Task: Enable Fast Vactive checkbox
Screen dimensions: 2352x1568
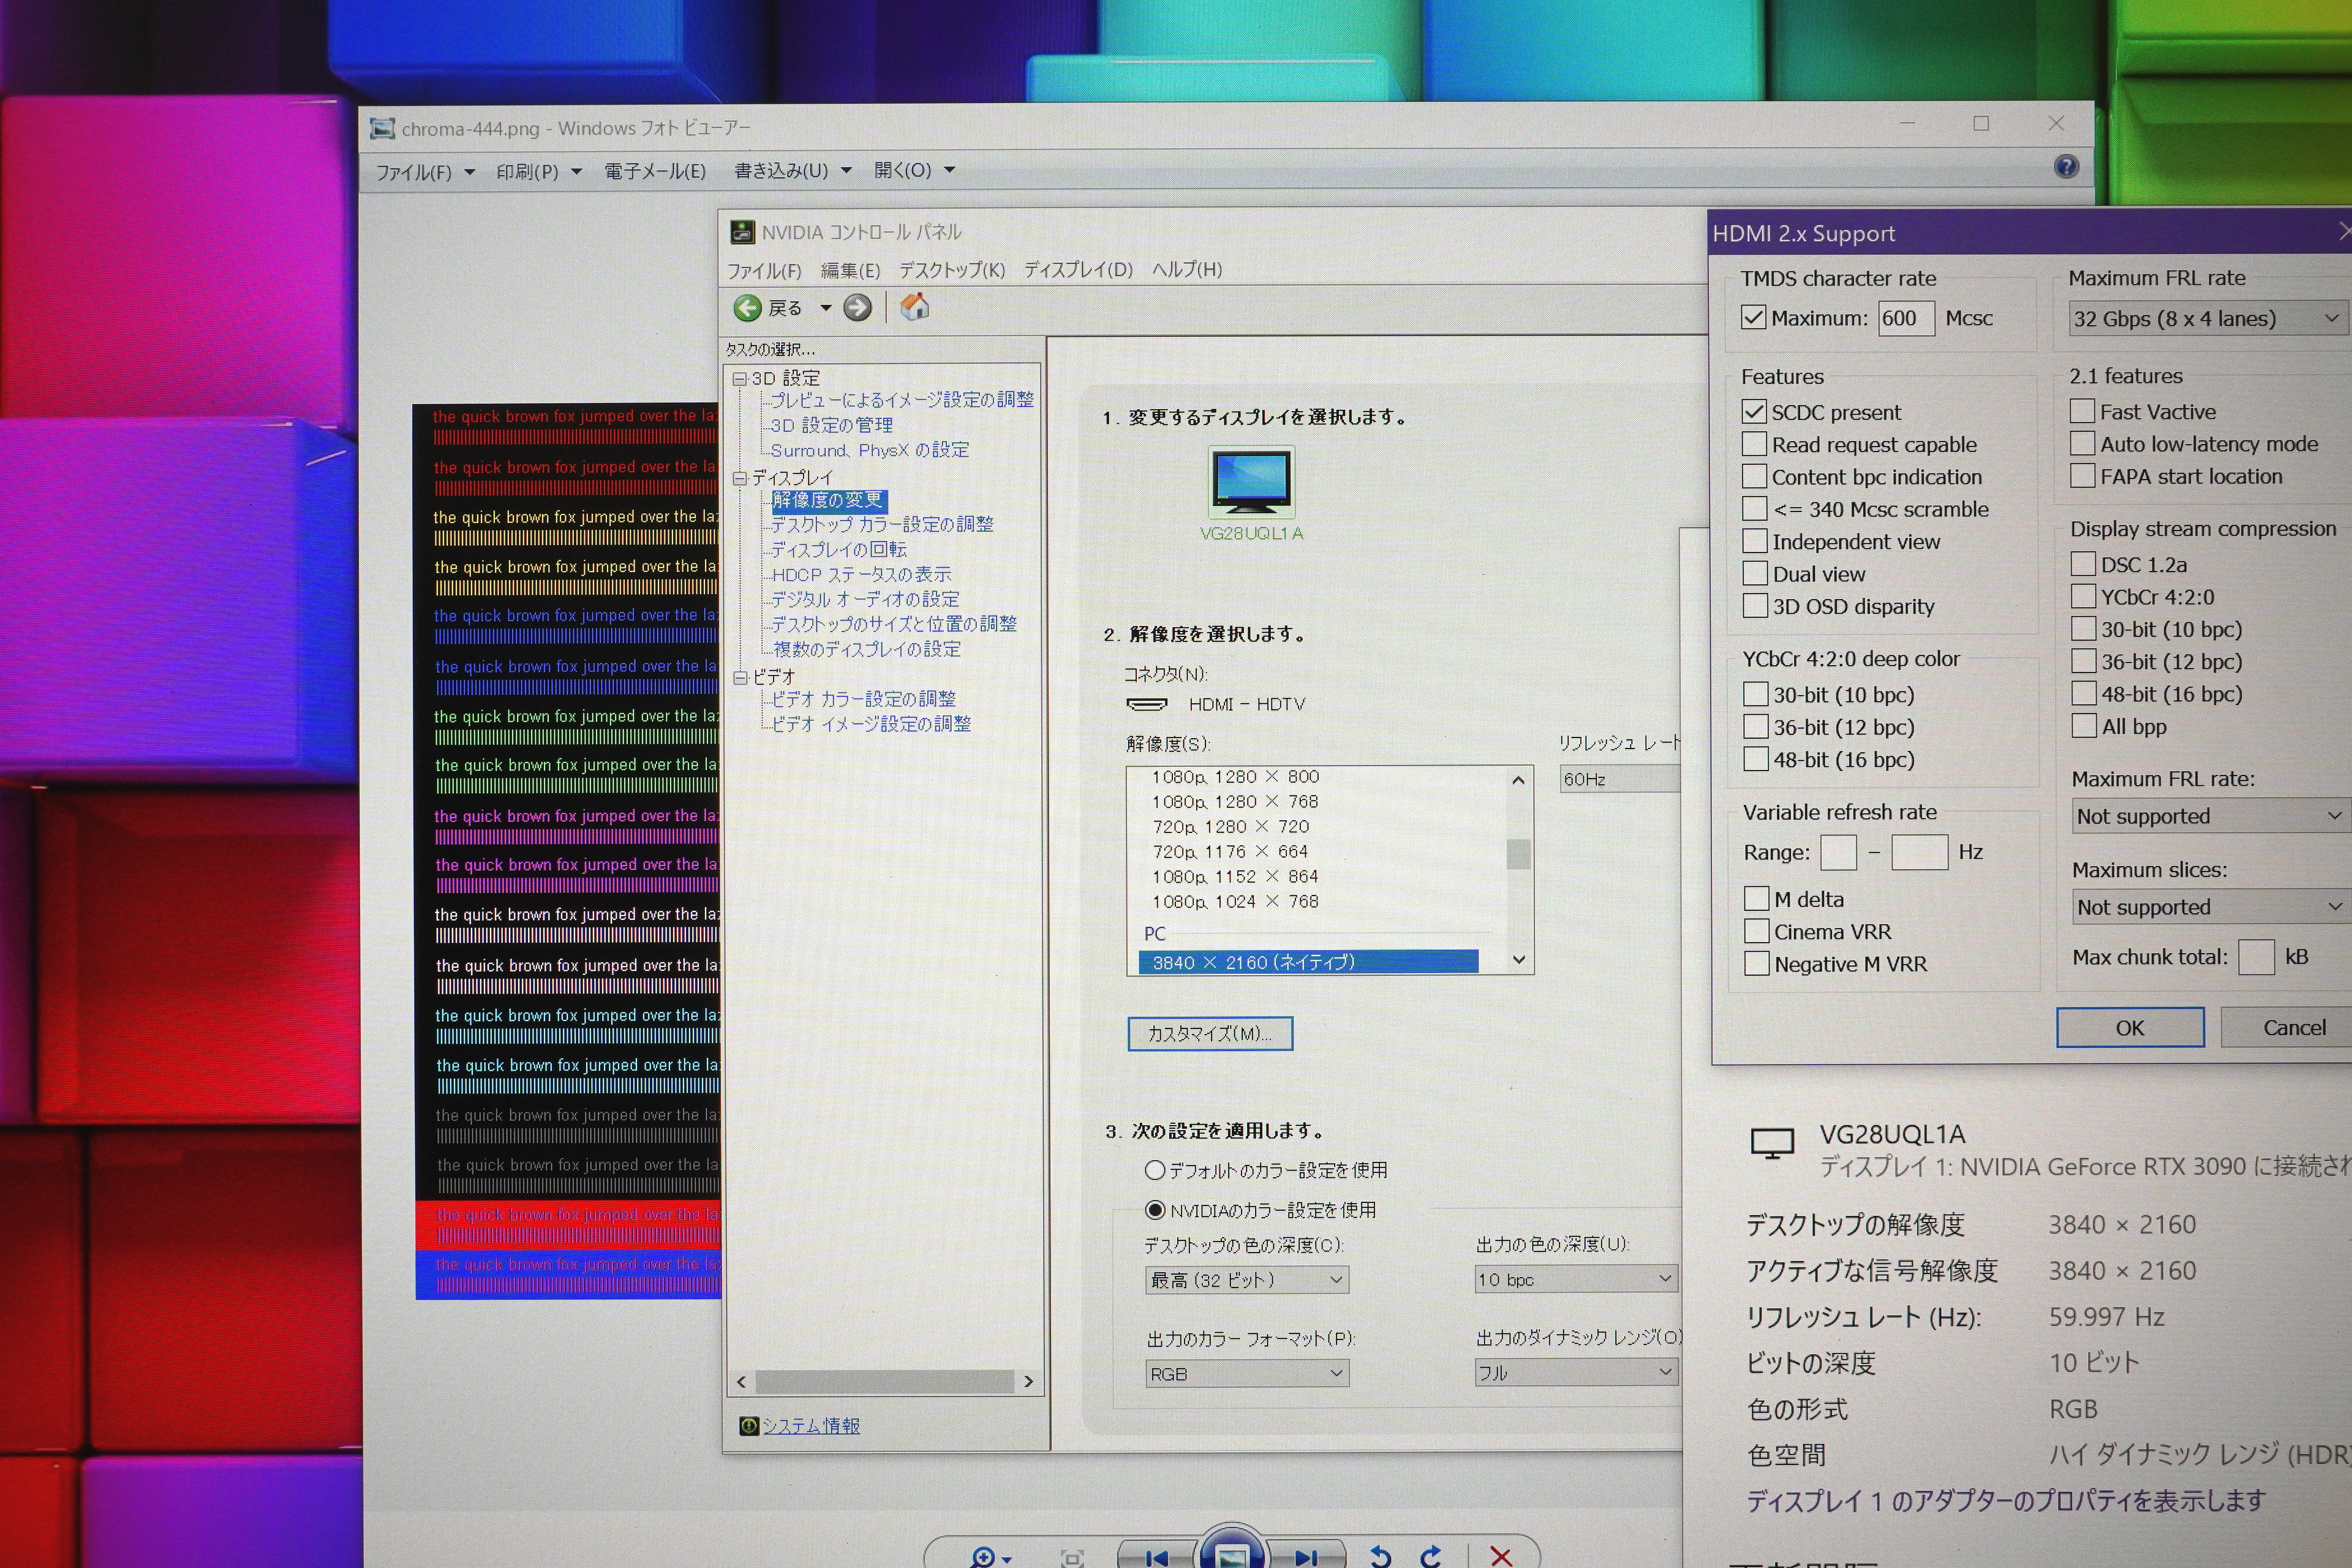Action: pyautogui.click(x=2082, y=411)
